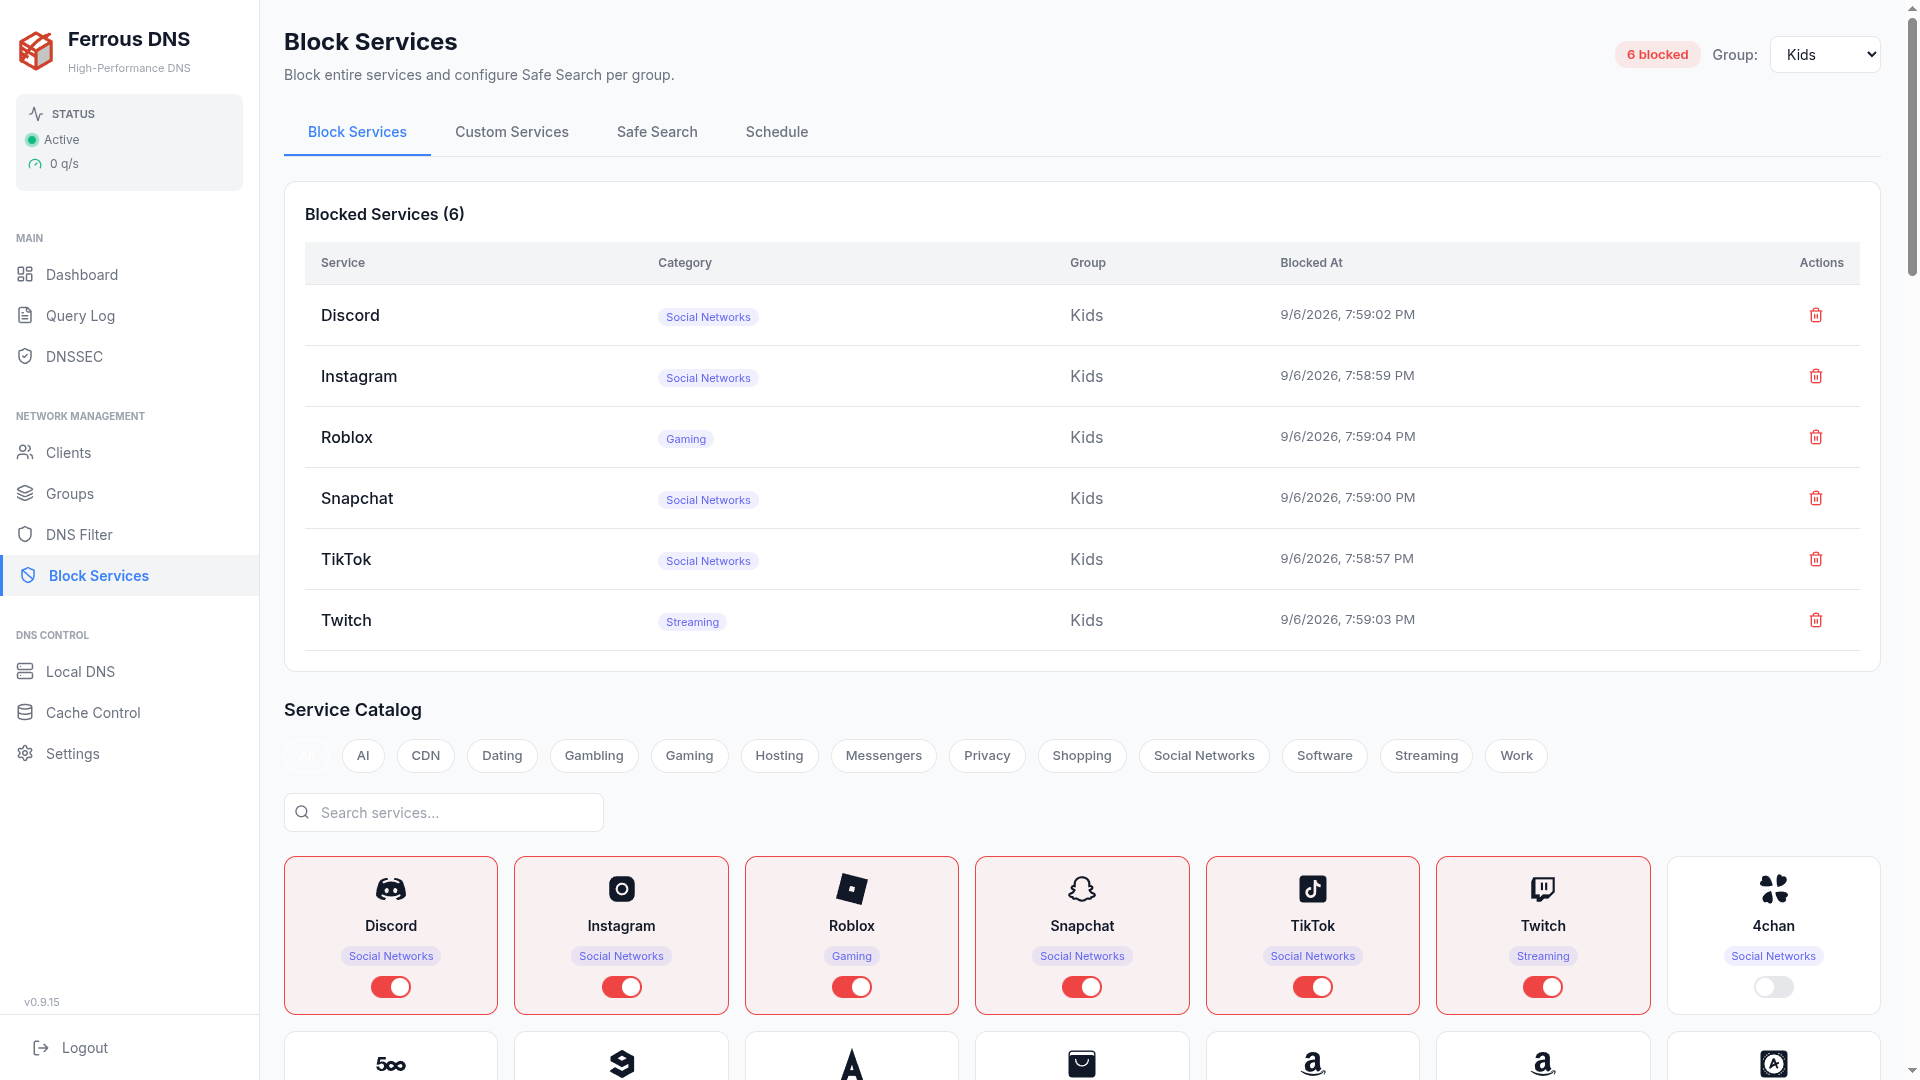This screenshot has width=1920, height=1080.
Task: Click the page vertical scrollbar
Action: [x=1912, y=148]
